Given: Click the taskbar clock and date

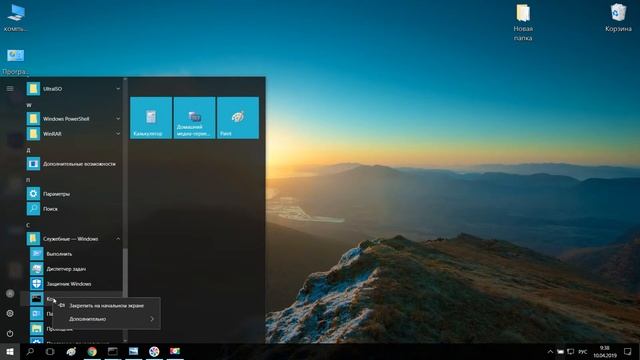Looking at the screenshot, I should pos(604,352).
